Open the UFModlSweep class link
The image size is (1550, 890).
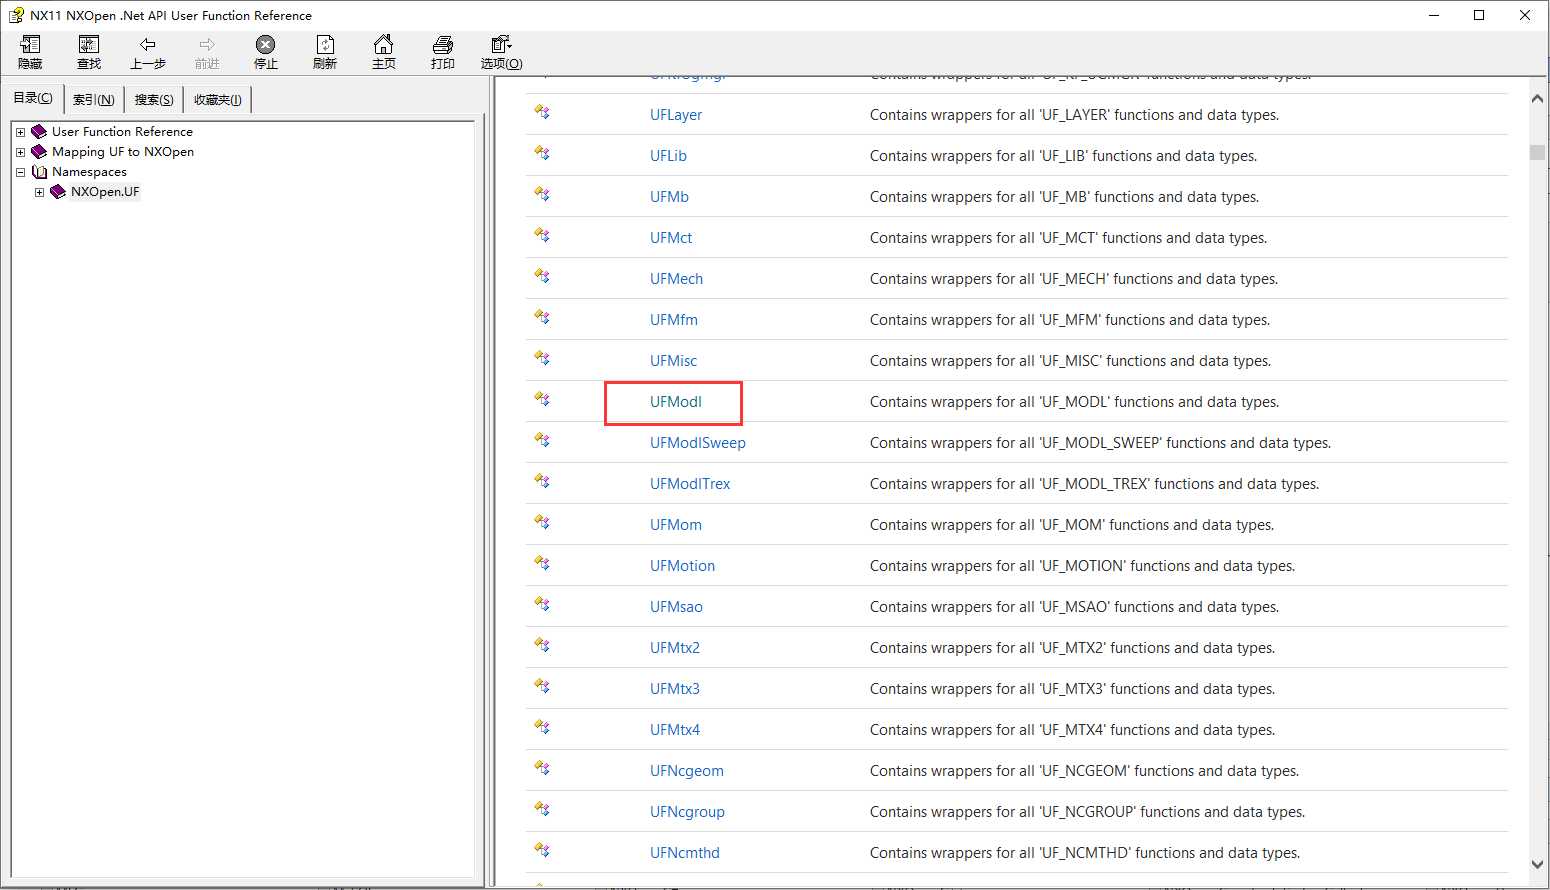[x=698, y=443]
